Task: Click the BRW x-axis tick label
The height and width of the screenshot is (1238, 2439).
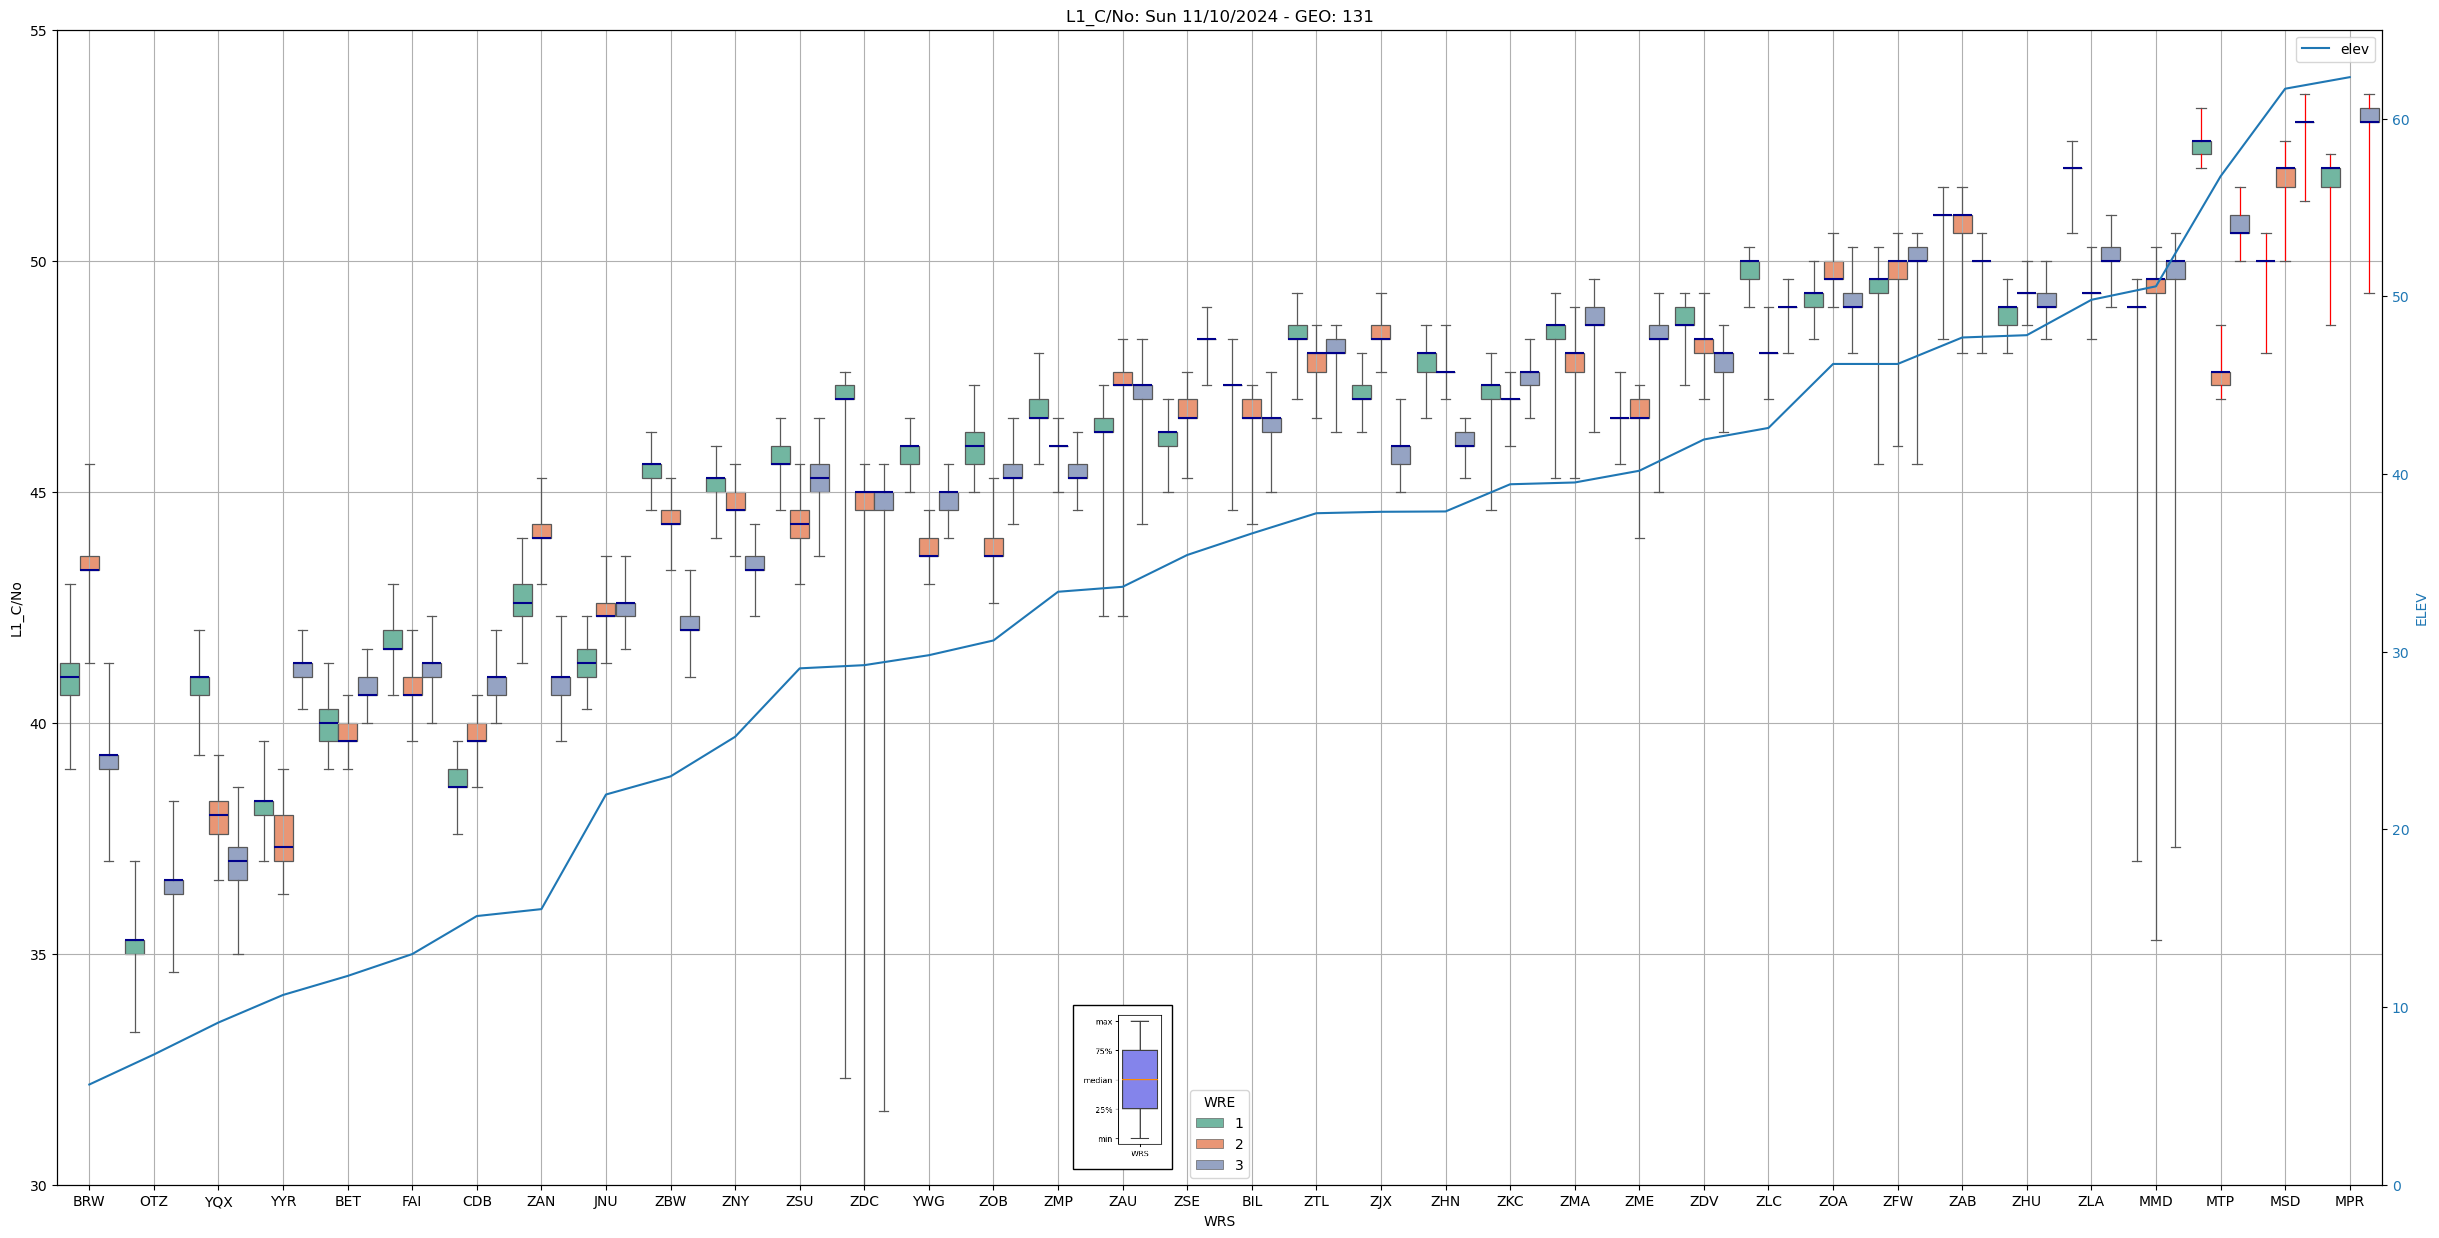Action: click(89, 1201)
